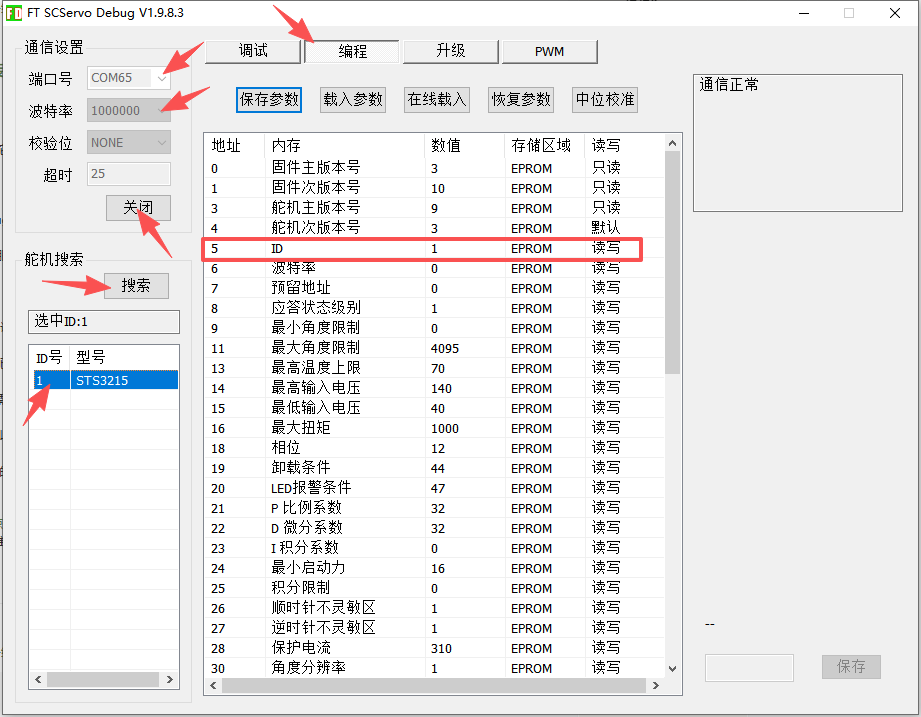
Task: Click the 搜索 servo search button
Action: point(136,285)
